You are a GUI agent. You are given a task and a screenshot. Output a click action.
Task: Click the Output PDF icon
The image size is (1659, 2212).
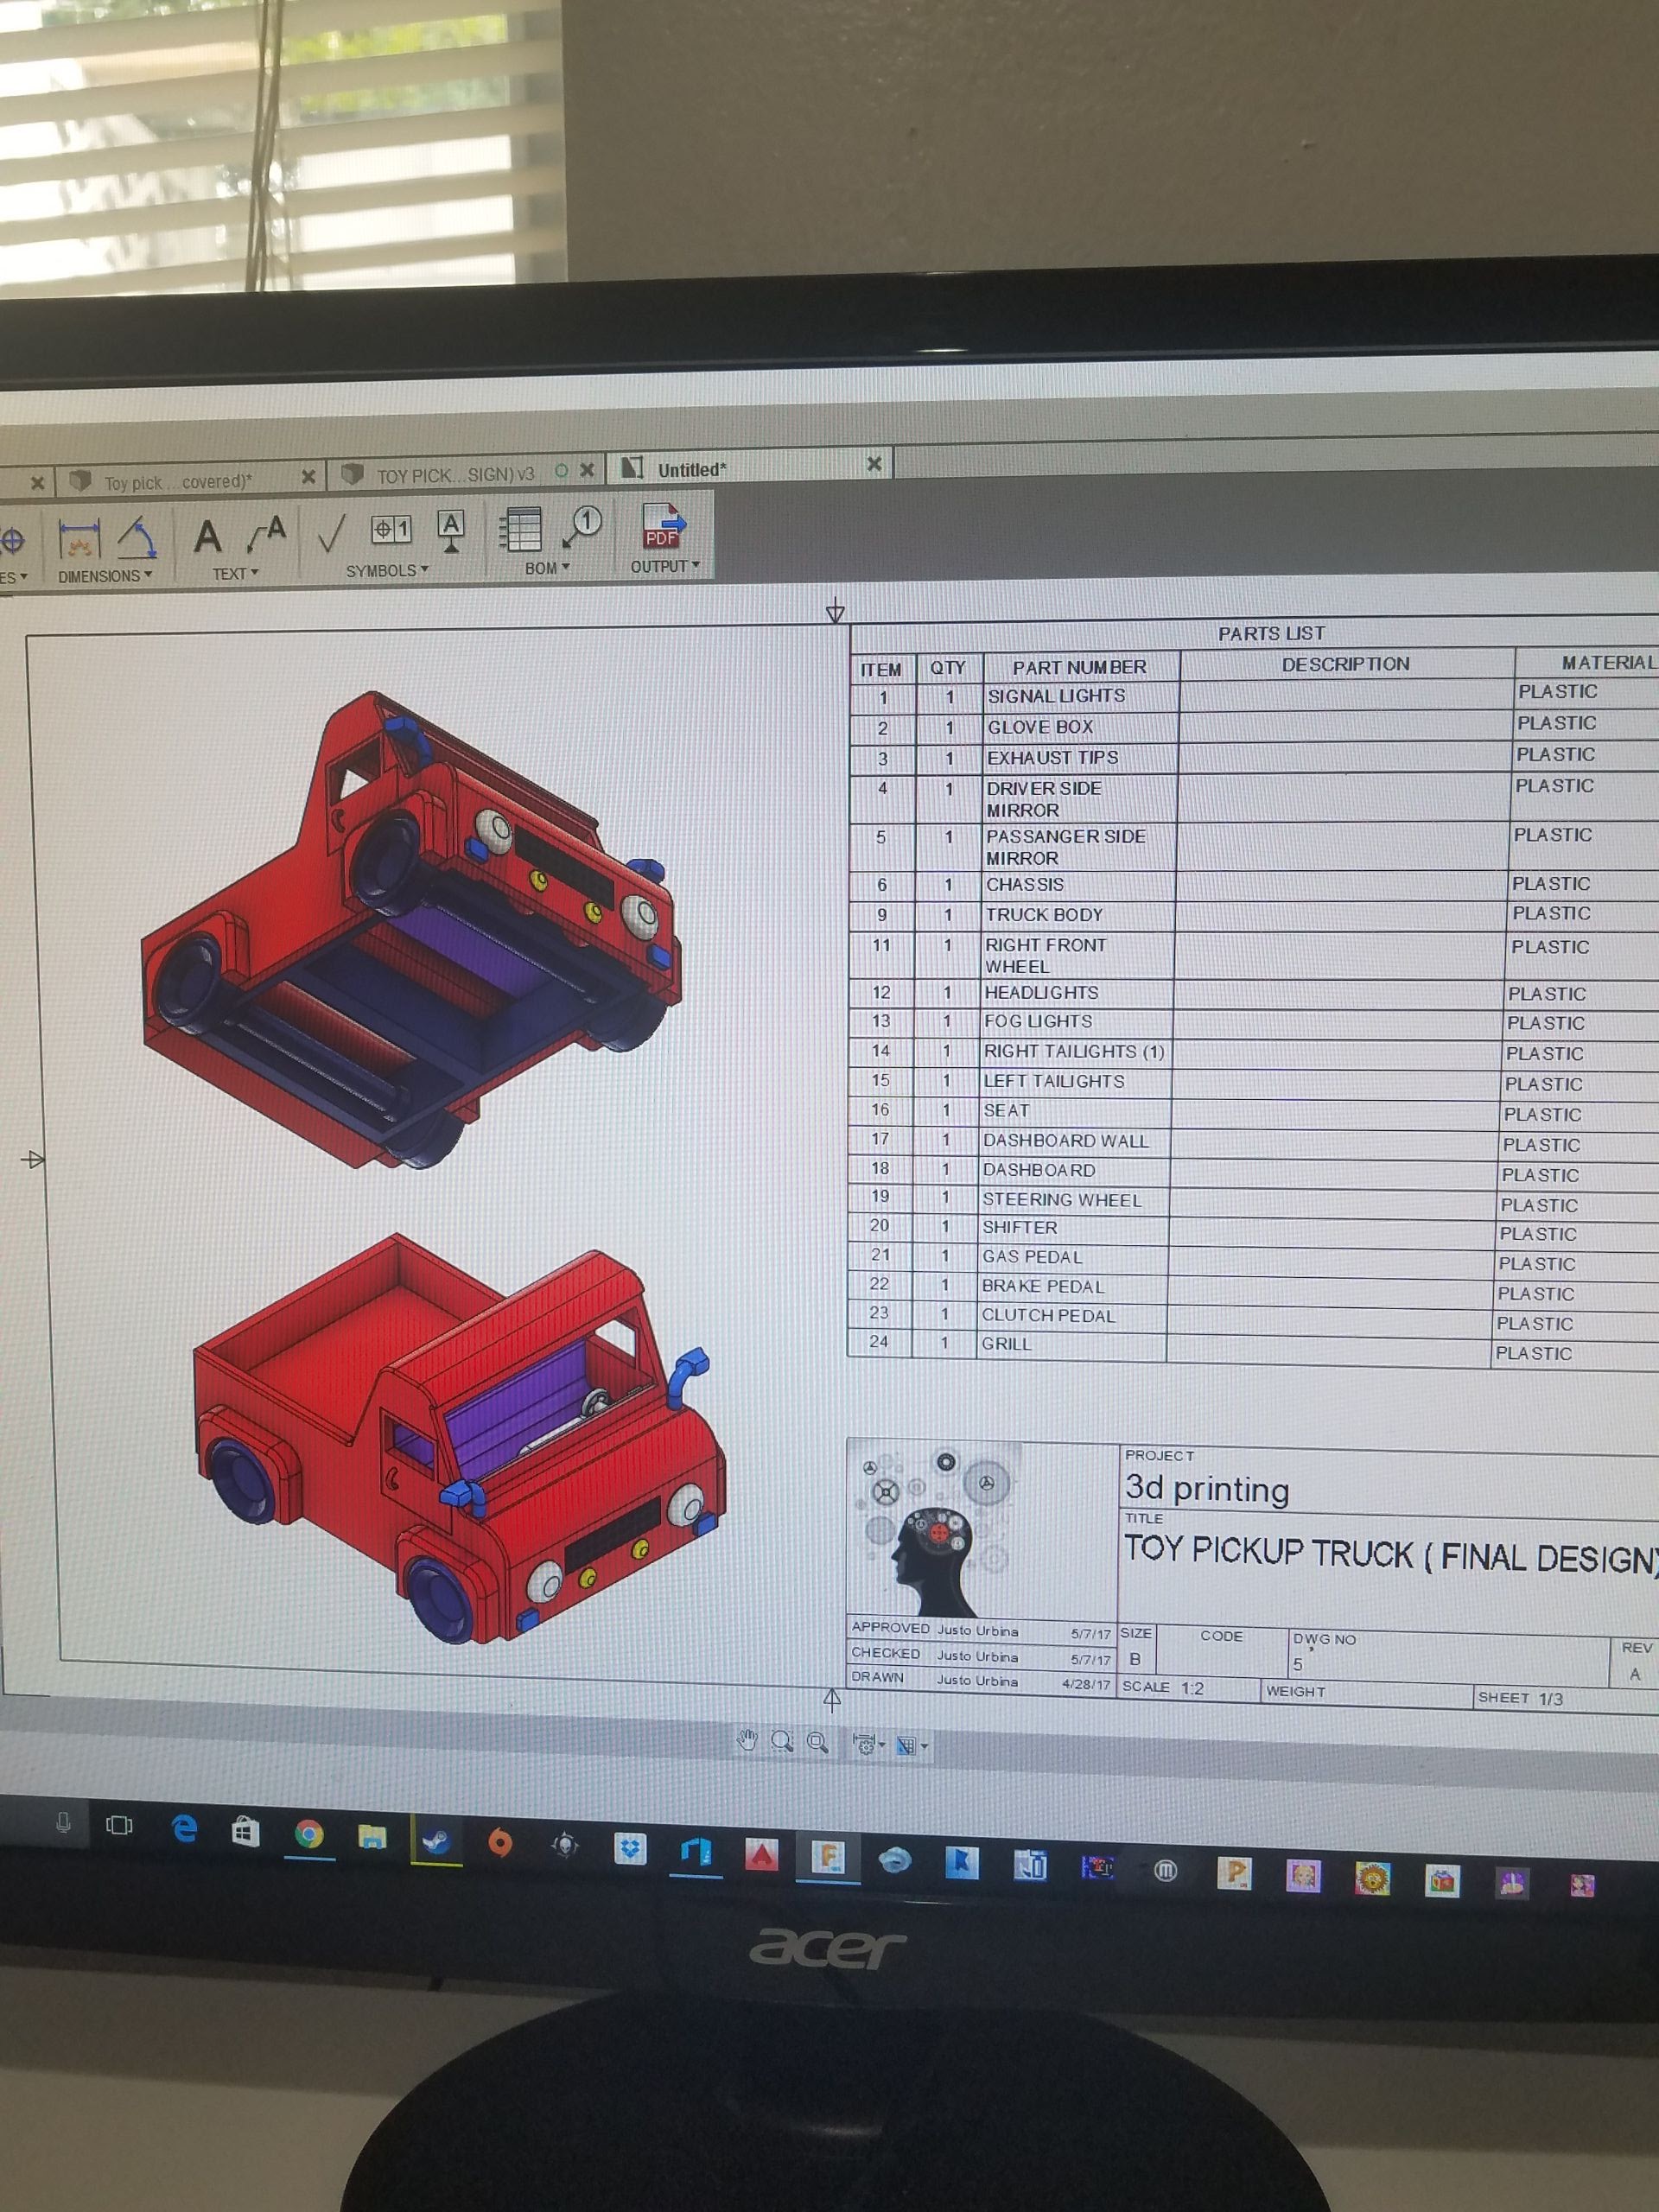[663, 526]
